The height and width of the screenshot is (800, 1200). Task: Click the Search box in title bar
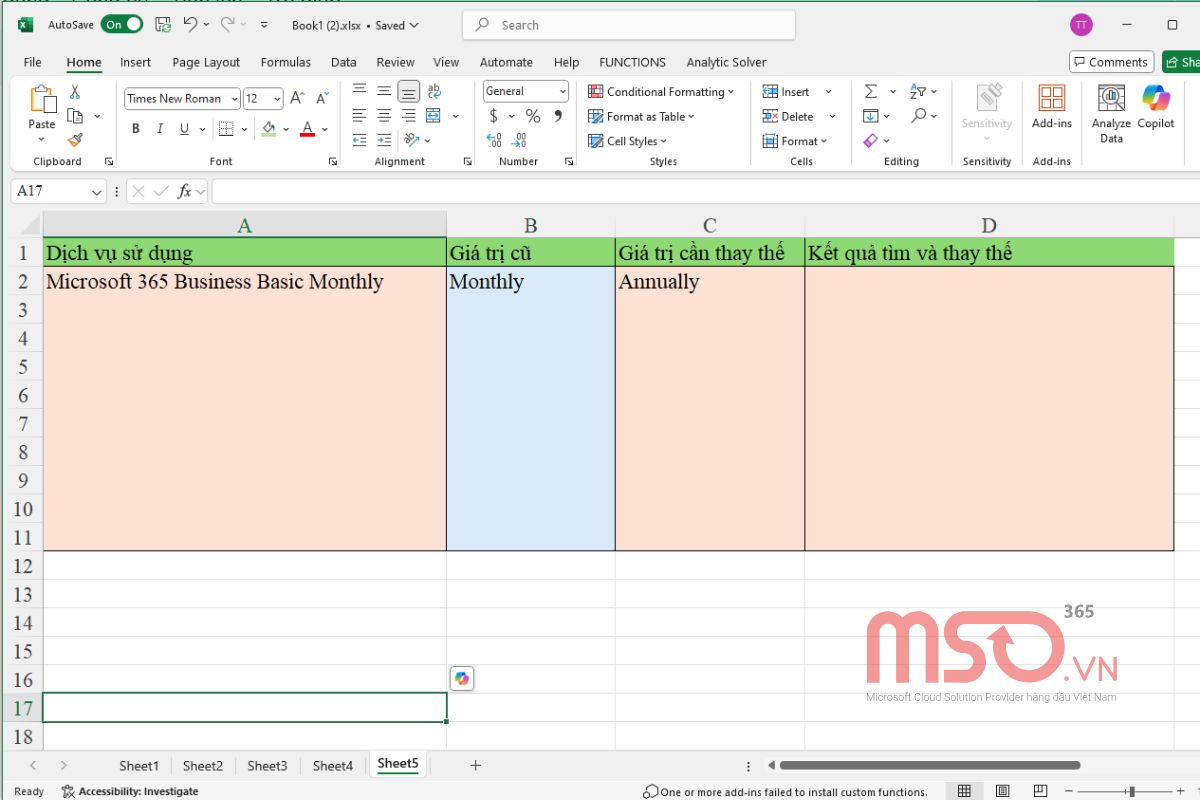pyautogui.click(x=629, y=25)
